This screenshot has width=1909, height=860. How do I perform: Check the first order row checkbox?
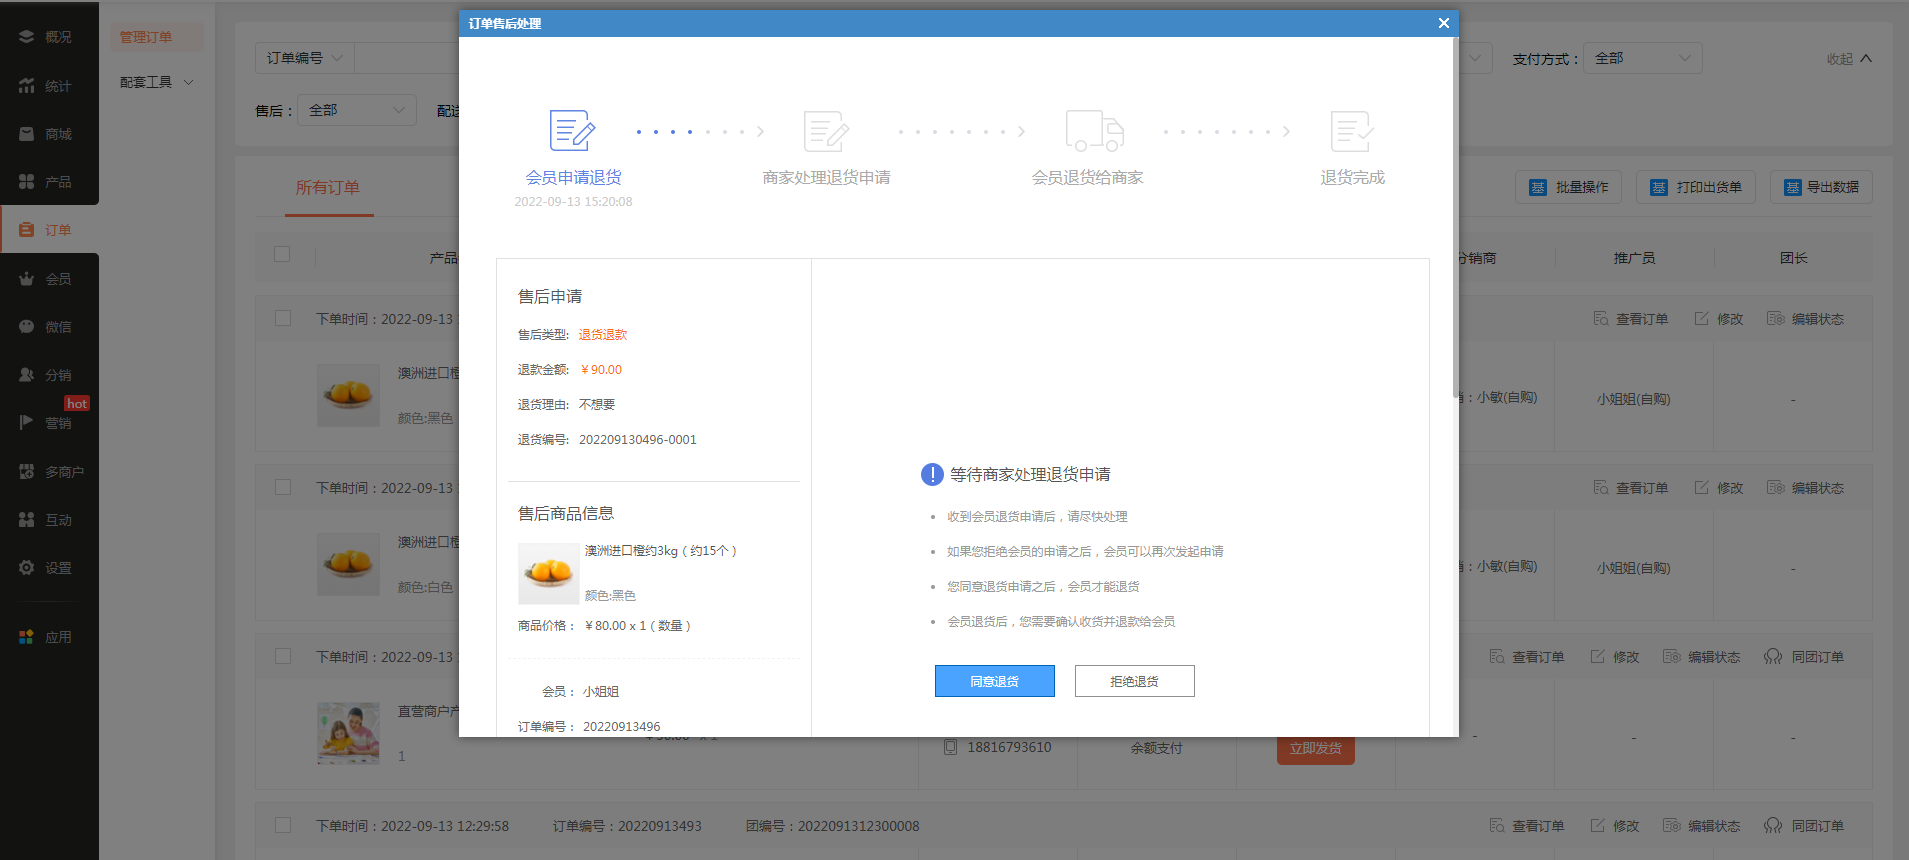283,318
